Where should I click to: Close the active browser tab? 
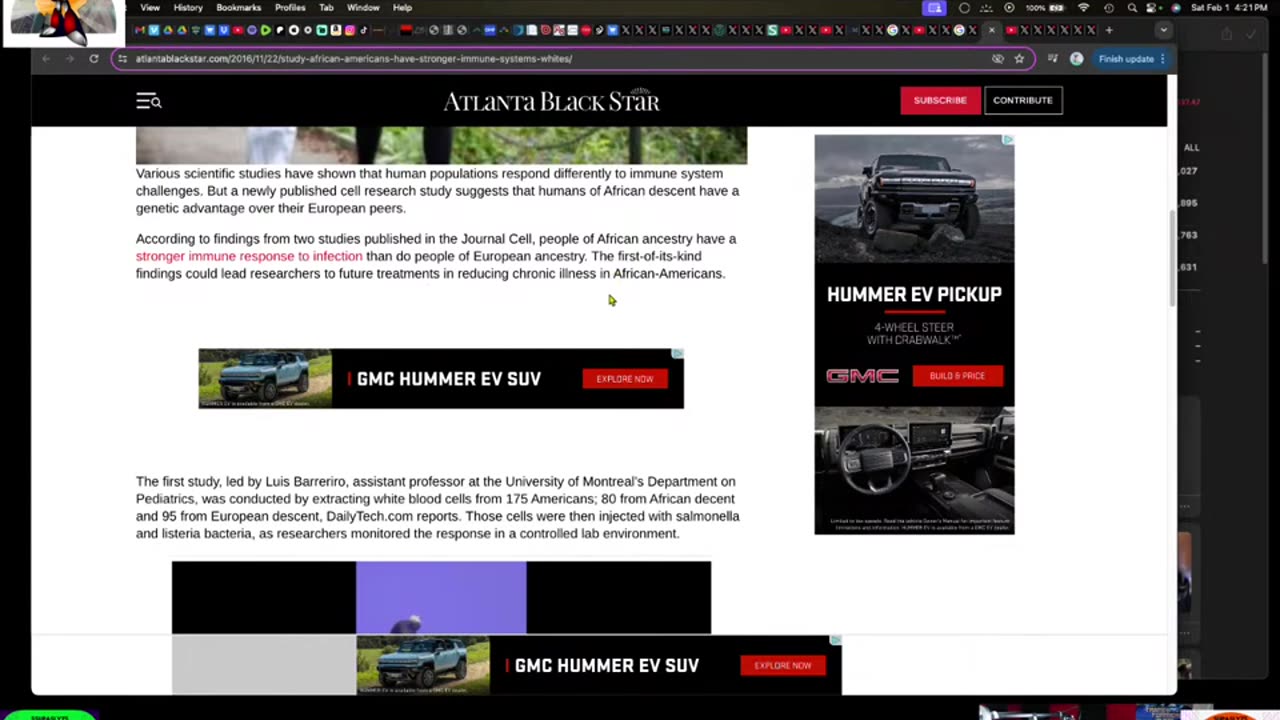[x=992, y=30]
